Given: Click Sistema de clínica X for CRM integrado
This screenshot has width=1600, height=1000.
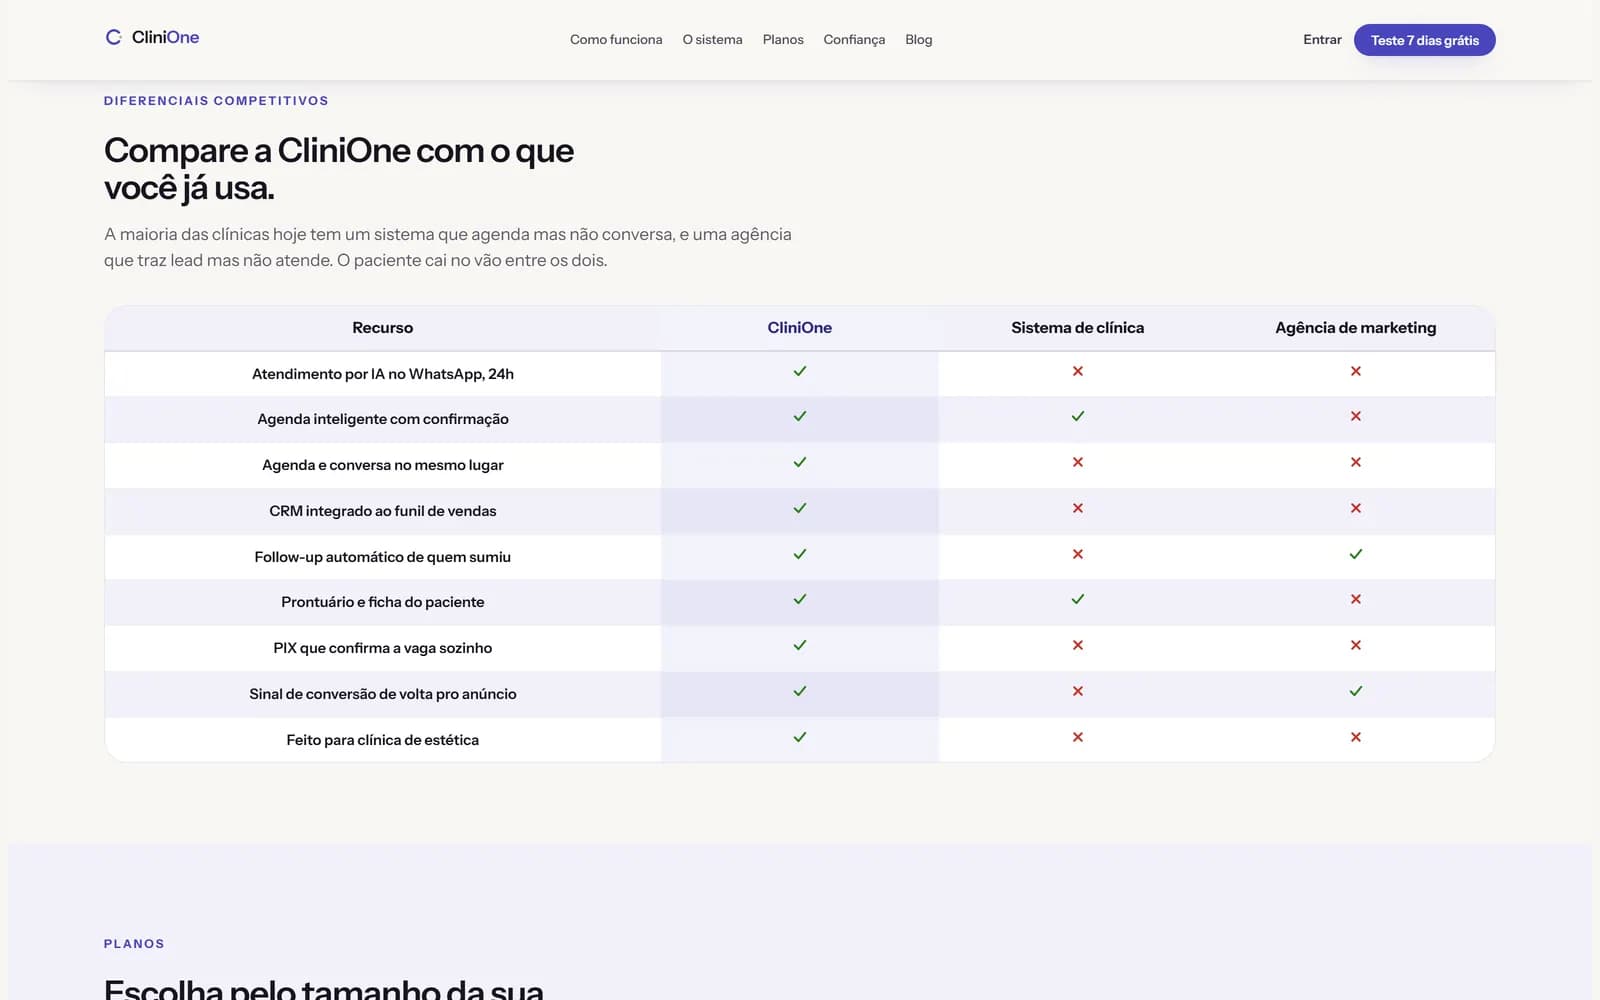Looking at the screenshot, I should pyautogui.click(x=1078, y=508).
